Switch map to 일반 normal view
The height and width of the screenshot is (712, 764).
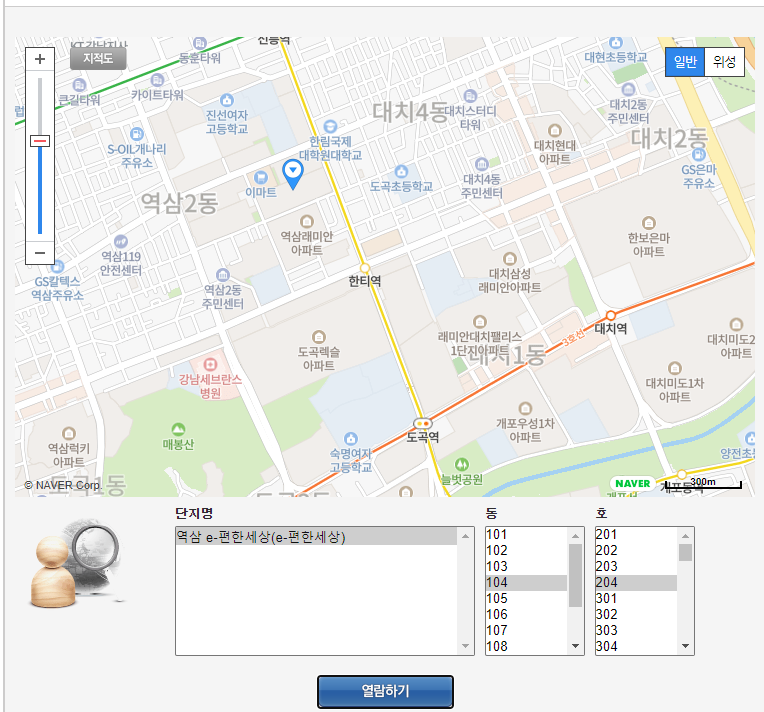click(685, 62)
